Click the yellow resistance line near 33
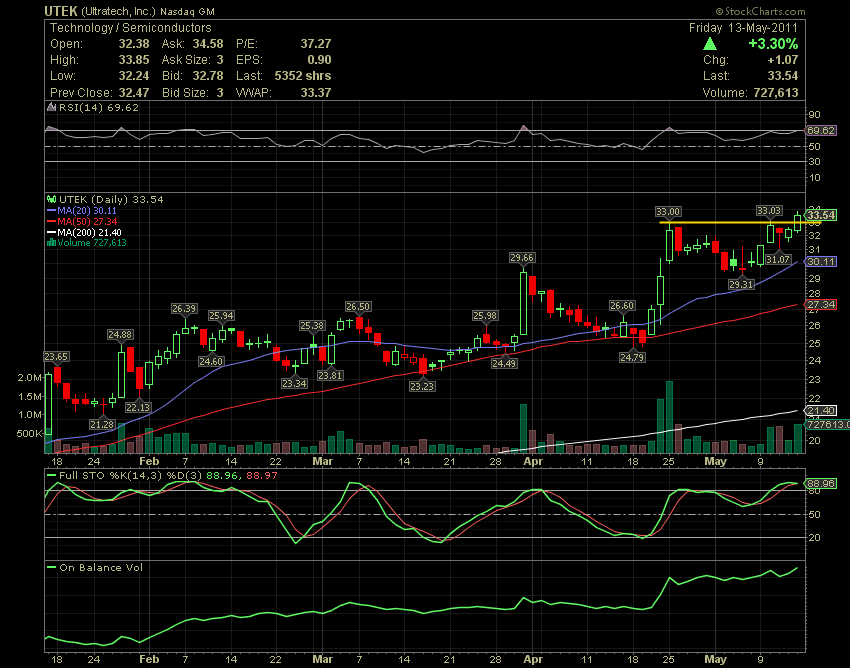The height and width of the screenshot is (668, 850). click(740, 223)
